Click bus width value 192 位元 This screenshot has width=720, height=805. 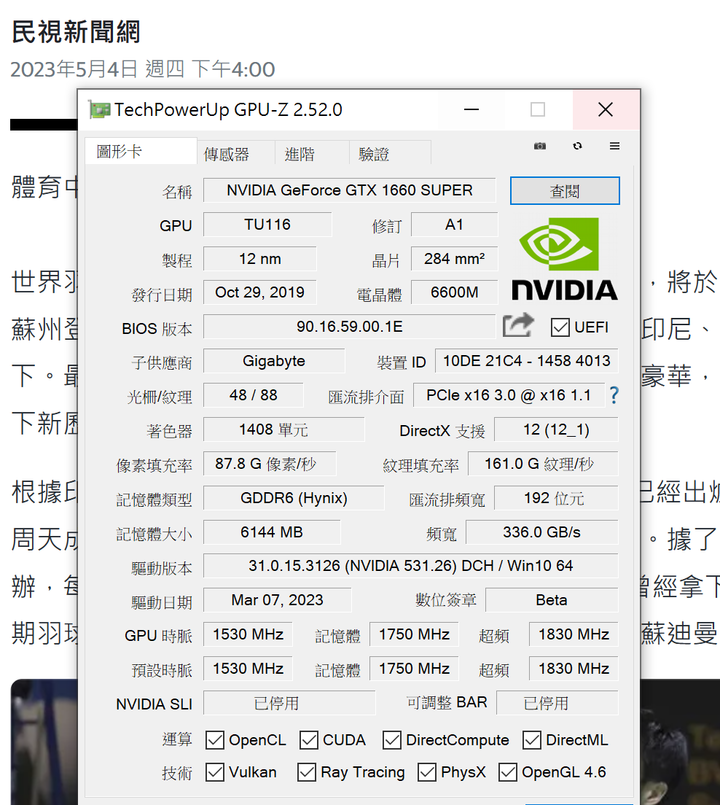(x=556, y=498)
